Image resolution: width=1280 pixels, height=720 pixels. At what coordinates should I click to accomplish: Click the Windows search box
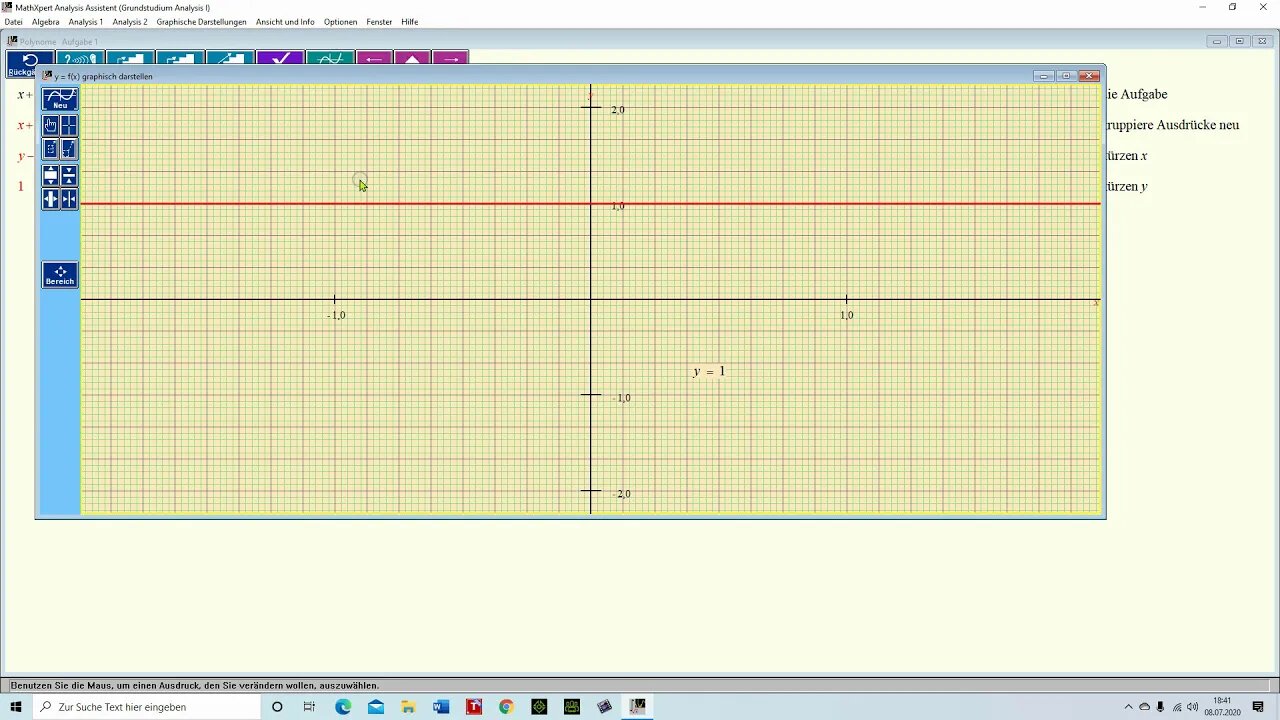coord(146,707)
